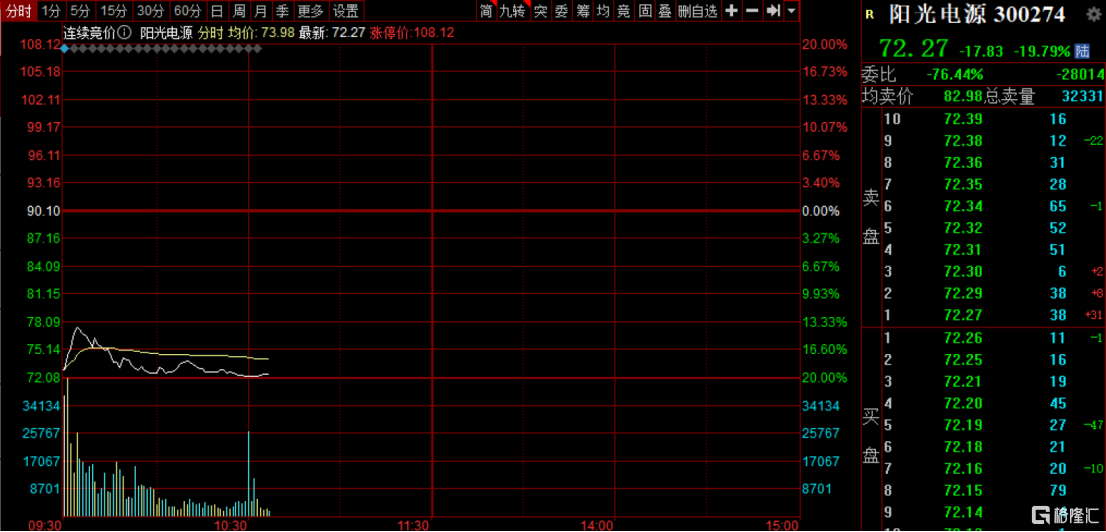This screenshot has height=532, width=1106.
Task: Open the 设置 chart settings
Action: coord(346,11)
